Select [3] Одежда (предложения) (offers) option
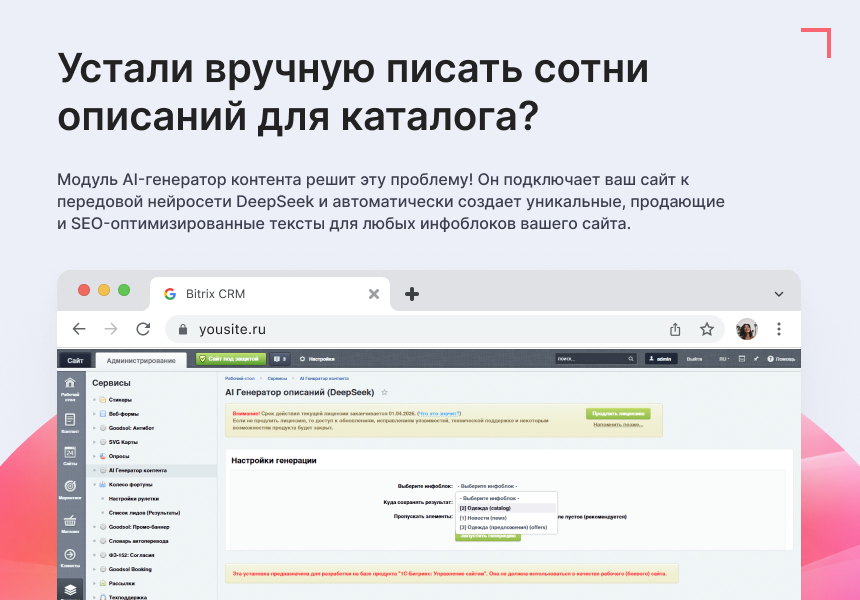The height and width of the screenshot is (600, 860). 507,527
